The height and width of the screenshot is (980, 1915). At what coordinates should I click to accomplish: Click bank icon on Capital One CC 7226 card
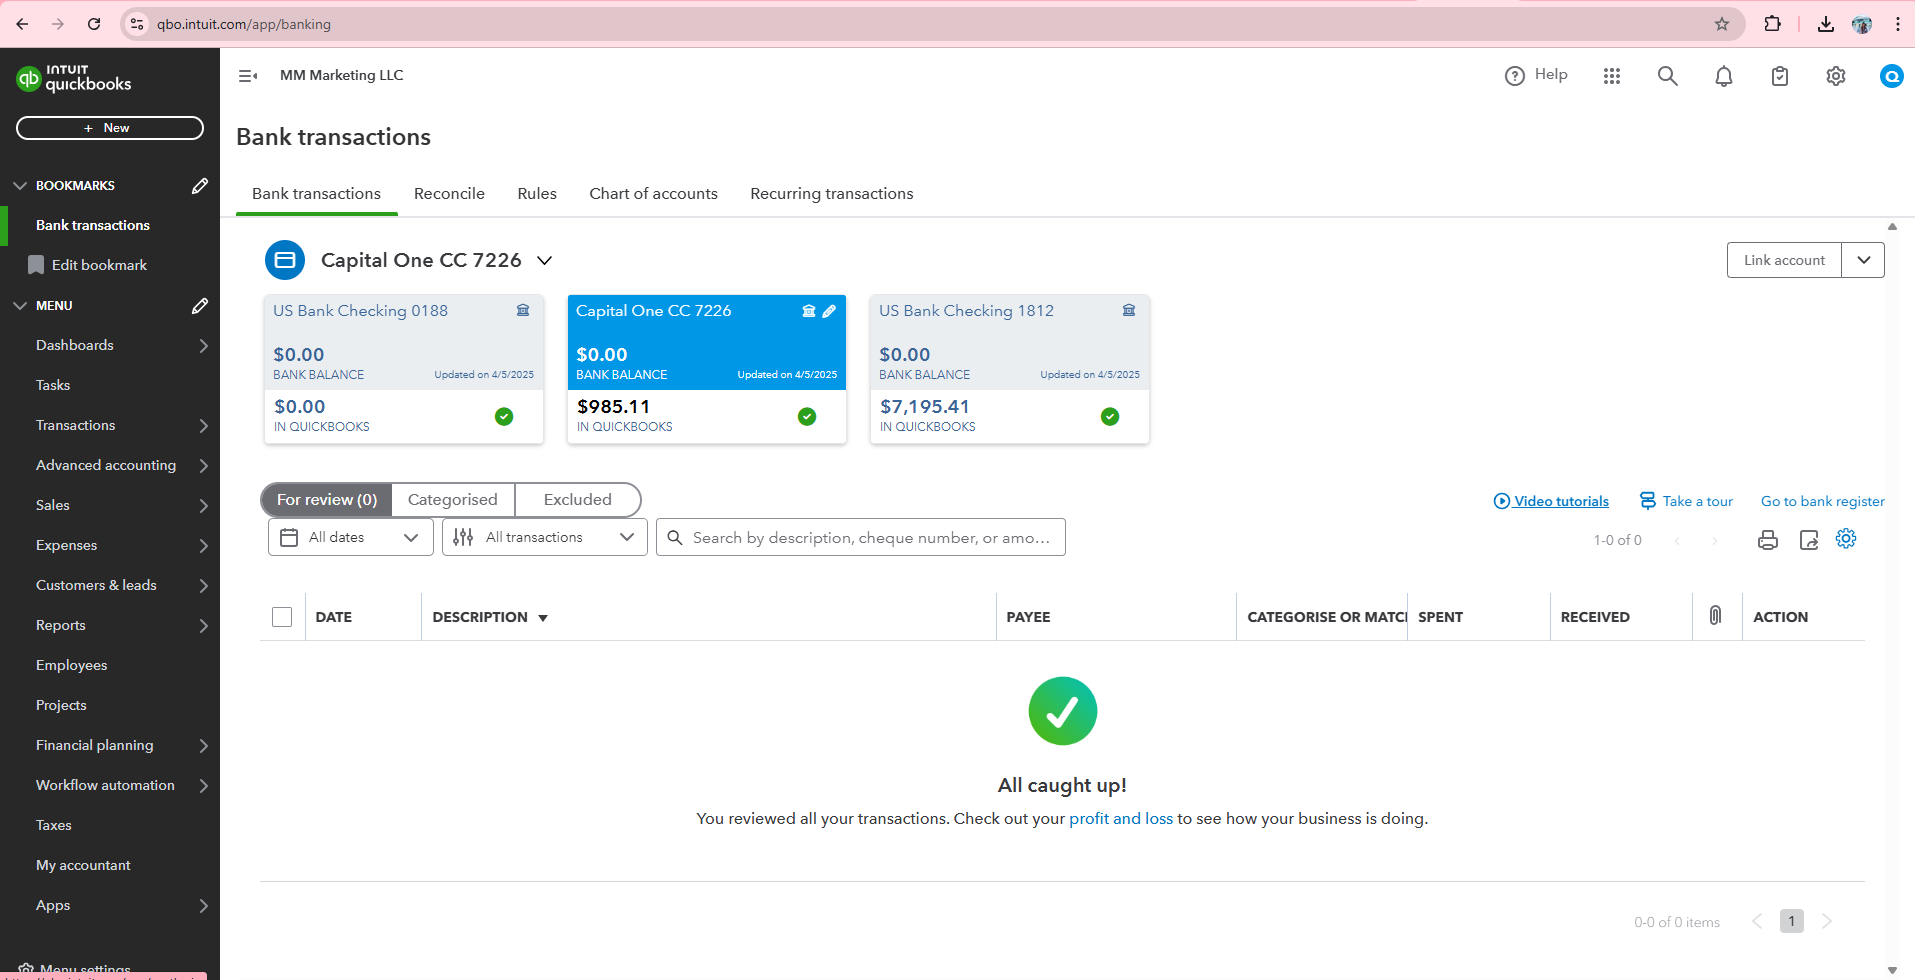coord(809,311)
